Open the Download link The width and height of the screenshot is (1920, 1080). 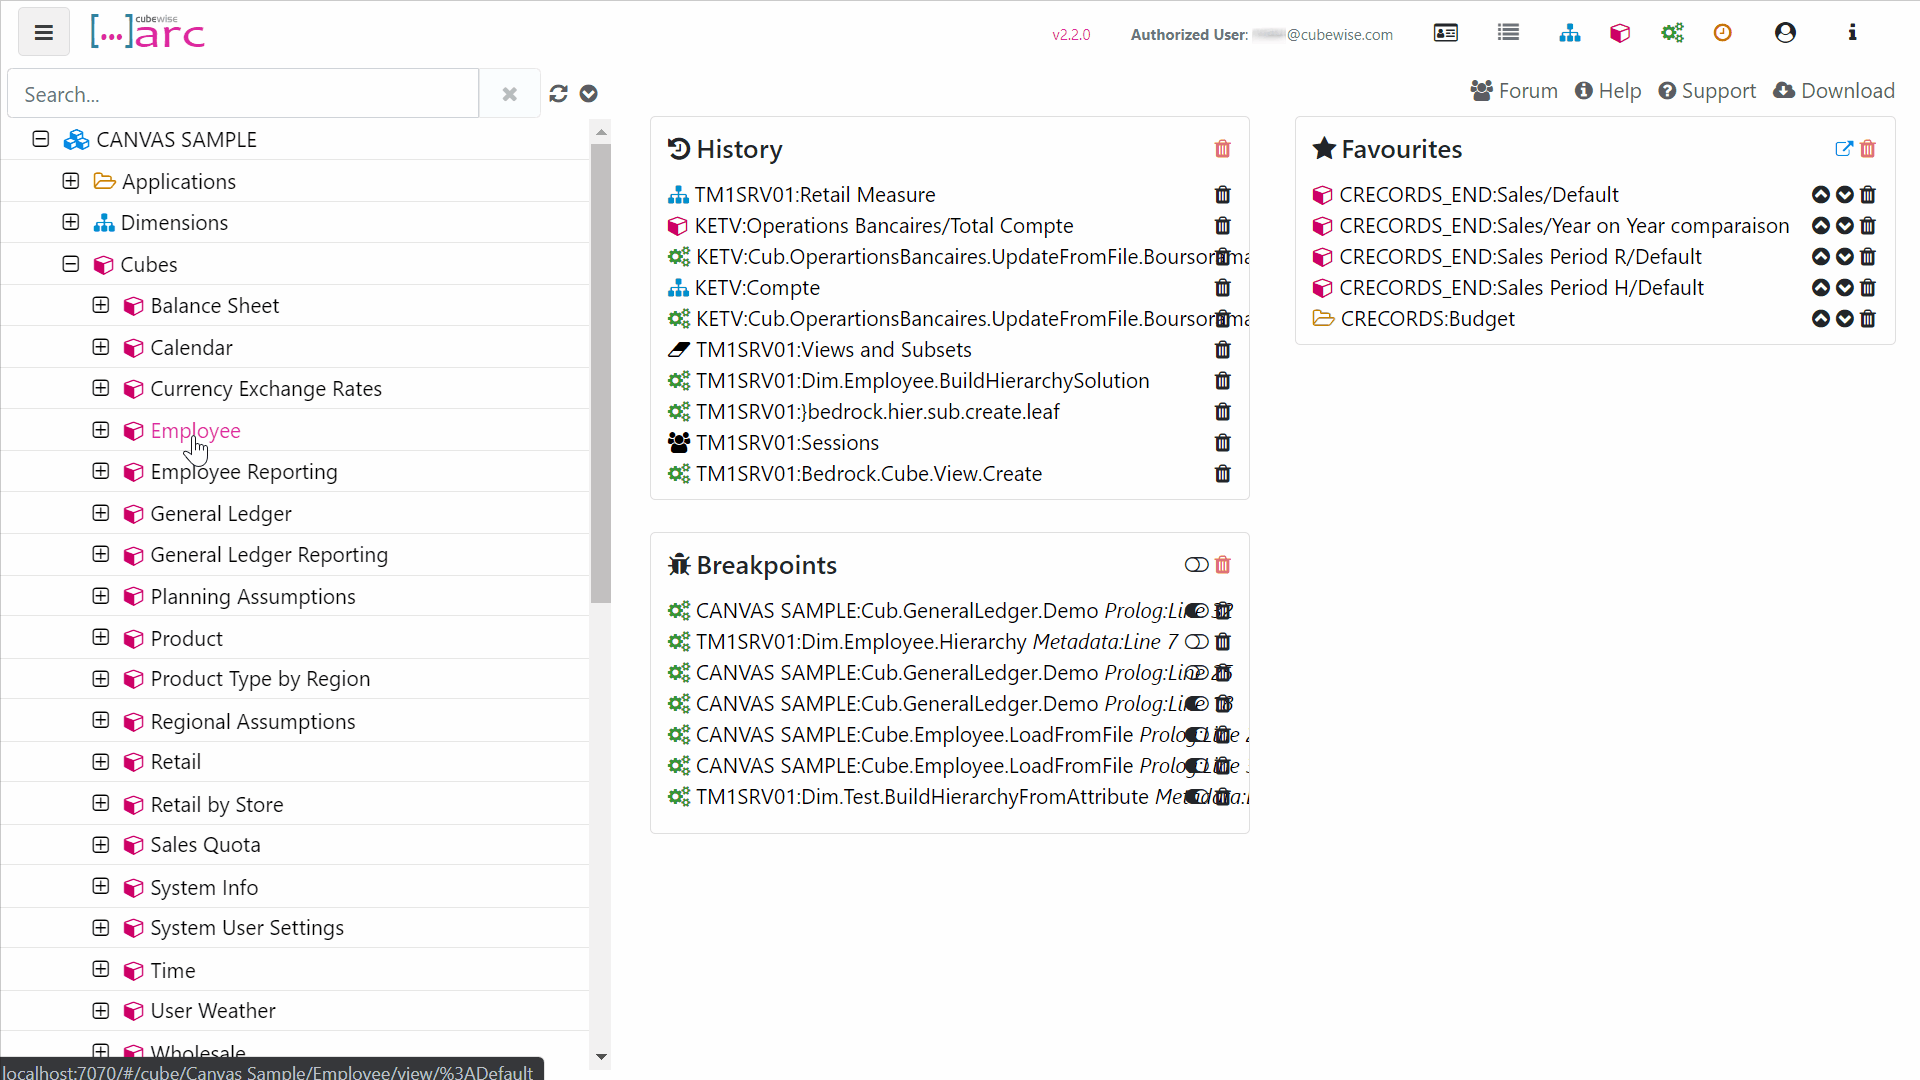pyautogui.click(x=1834, y=91)
